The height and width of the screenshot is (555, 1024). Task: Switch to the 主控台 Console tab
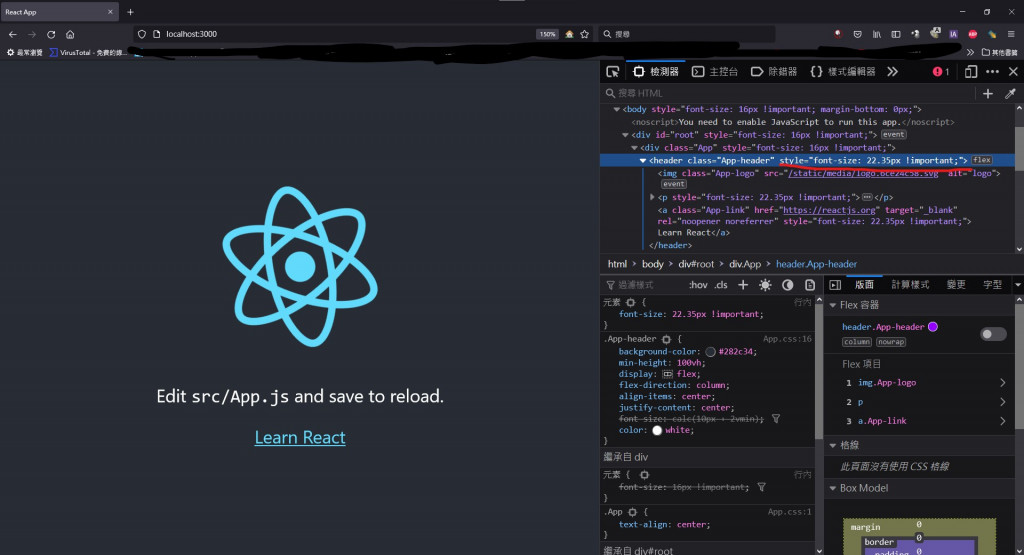click(714, 72)
